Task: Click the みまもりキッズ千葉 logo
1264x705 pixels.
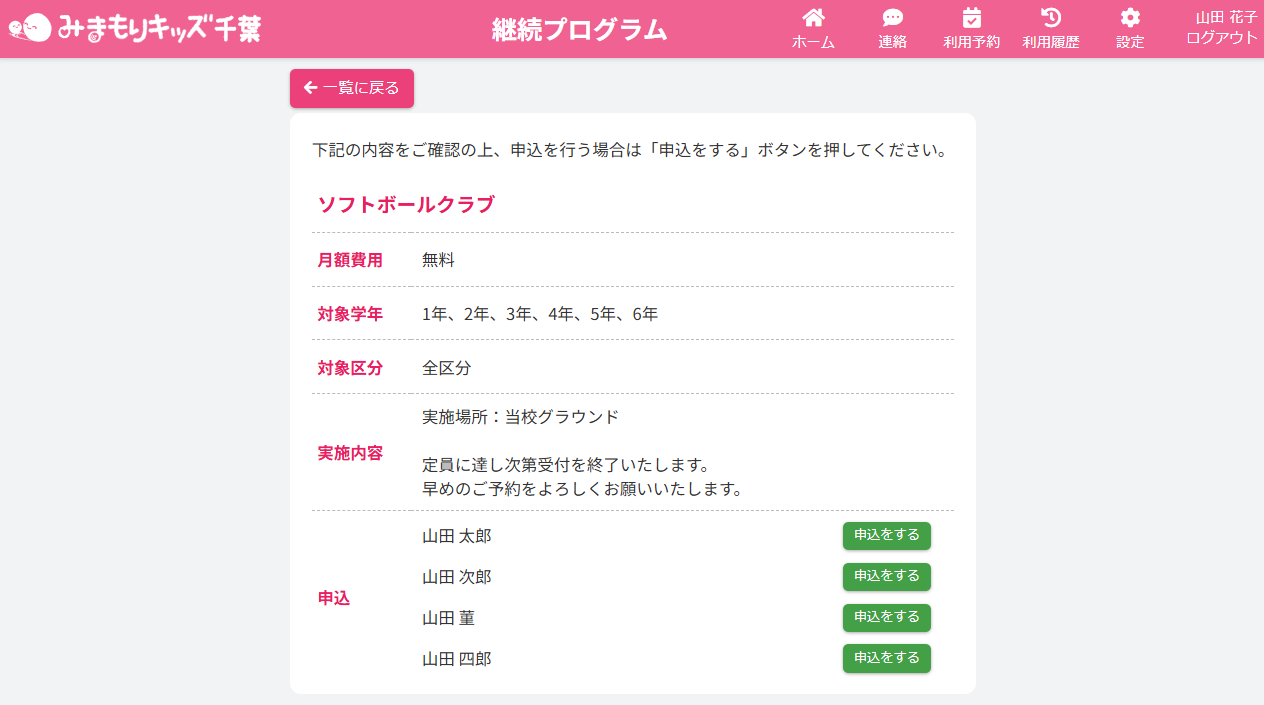Action: [x=135, y=28]
